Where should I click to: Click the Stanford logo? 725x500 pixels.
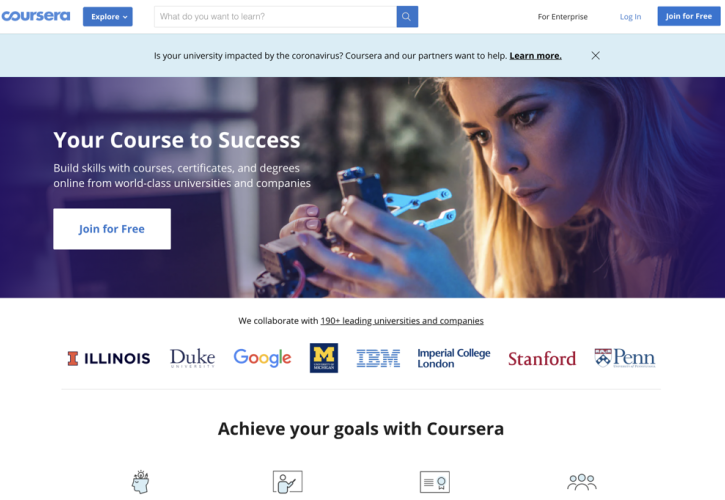(x=542, y=359)
